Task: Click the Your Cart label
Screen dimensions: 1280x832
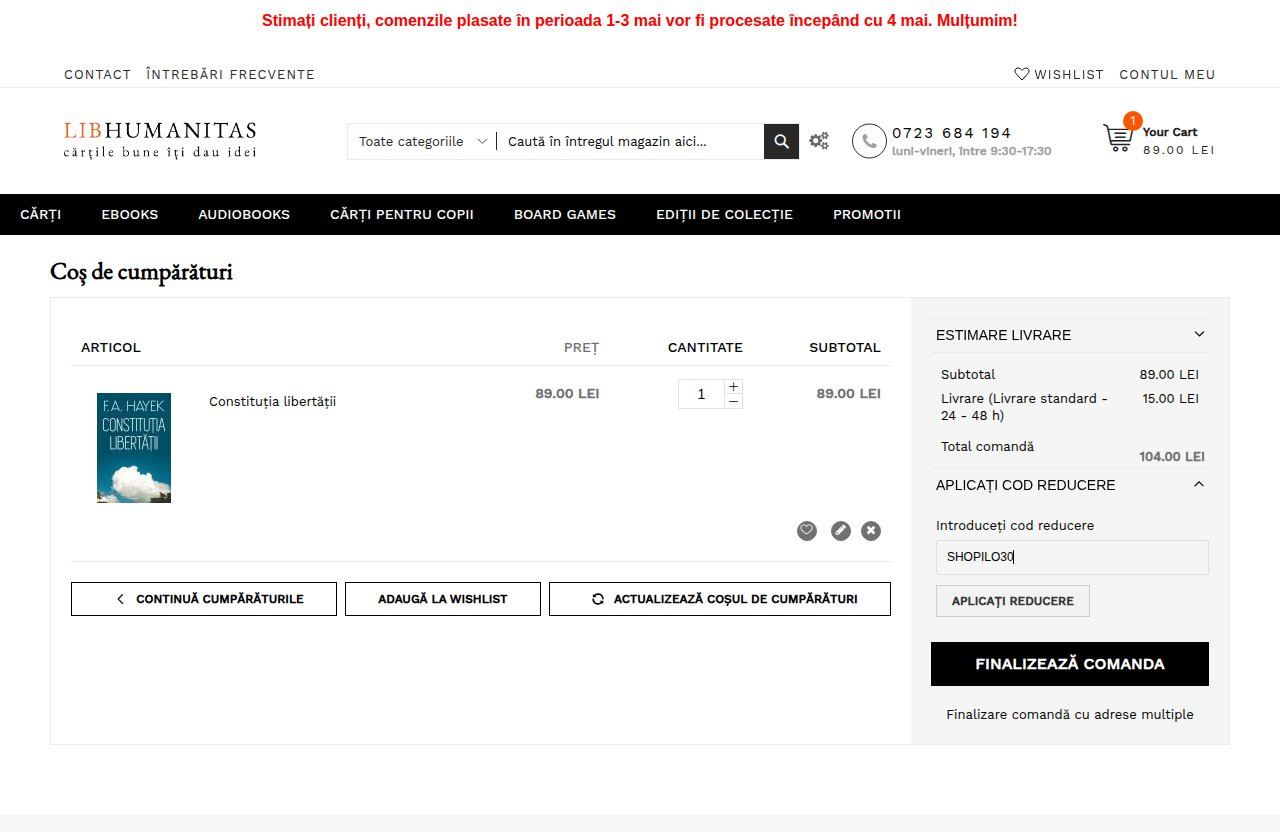Action: [x=1170, y=132]
